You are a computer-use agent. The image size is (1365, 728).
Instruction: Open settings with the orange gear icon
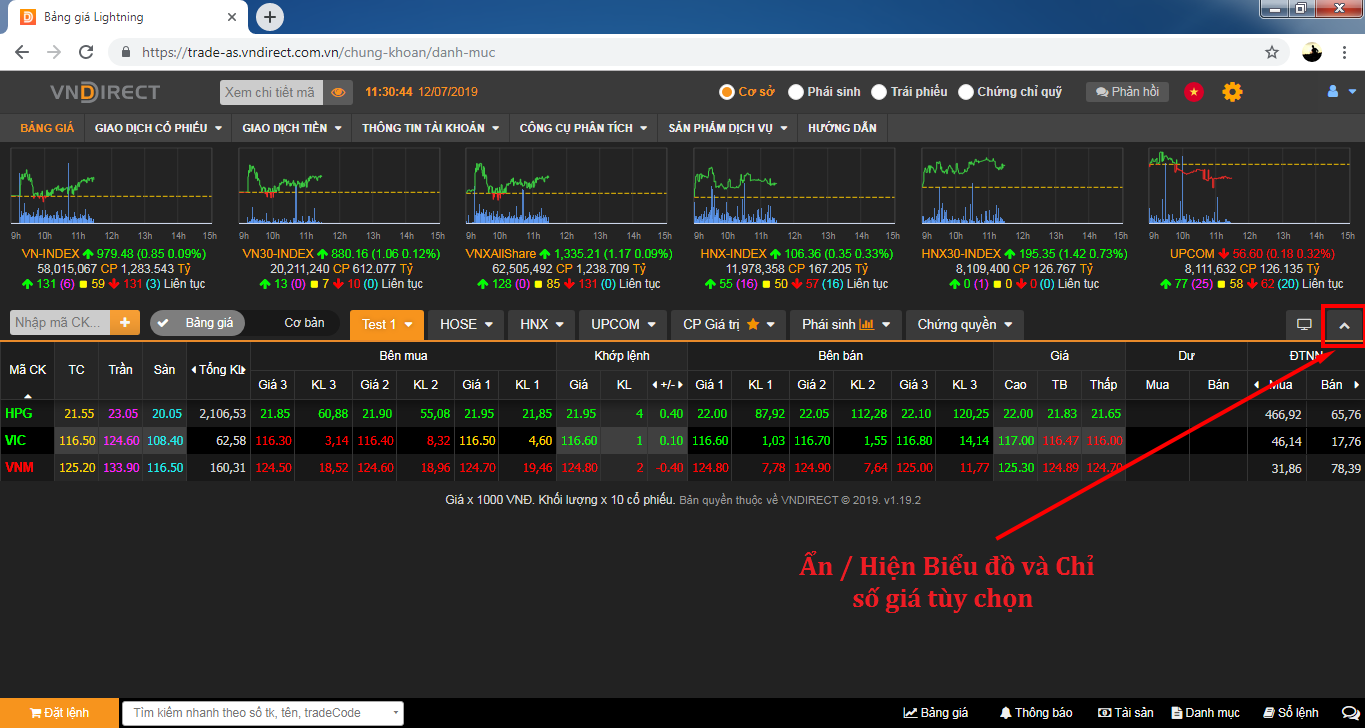pyautogui.click(x=1232, y=92)
